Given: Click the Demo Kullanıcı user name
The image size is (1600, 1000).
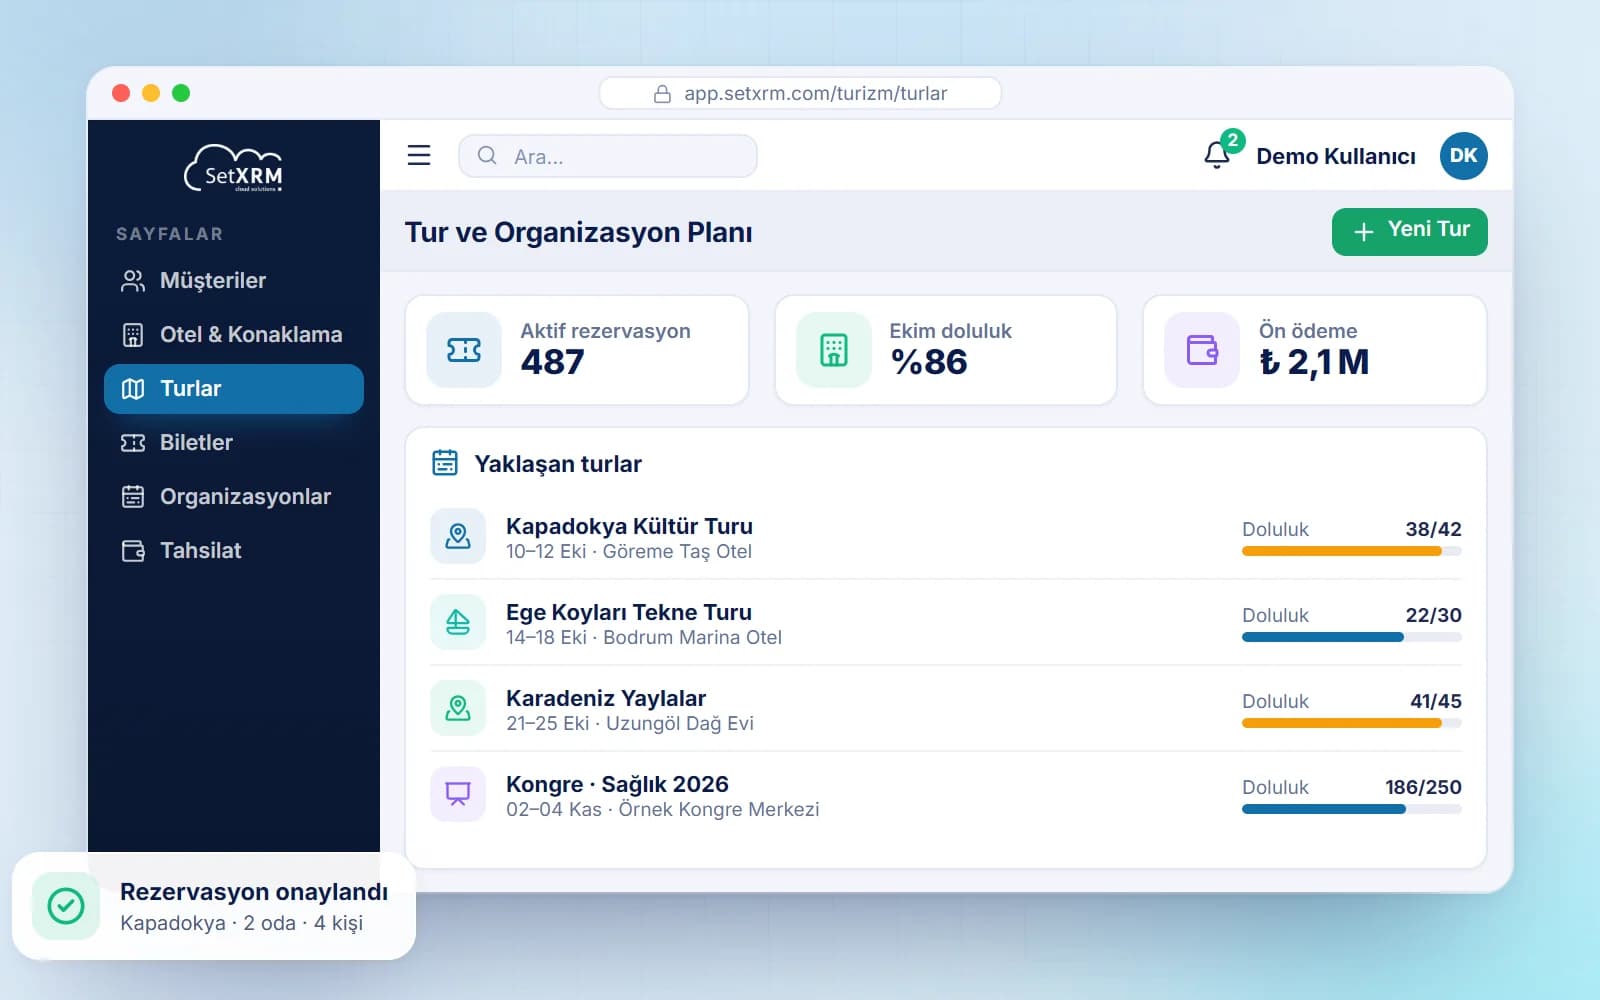Looking at the screenshot, I should pyautogui.click(x=1336, y=156).
